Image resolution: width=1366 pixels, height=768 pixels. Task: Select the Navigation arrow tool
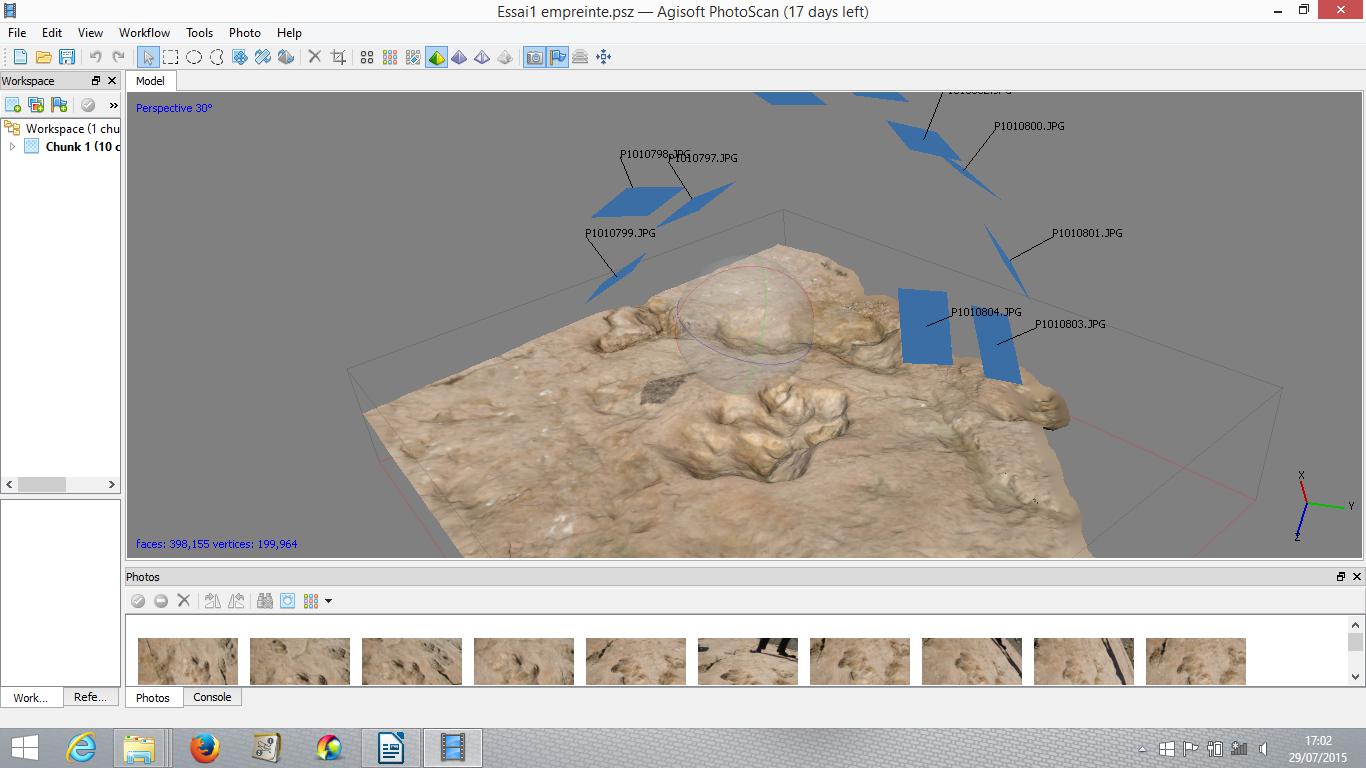coord(148,57)
